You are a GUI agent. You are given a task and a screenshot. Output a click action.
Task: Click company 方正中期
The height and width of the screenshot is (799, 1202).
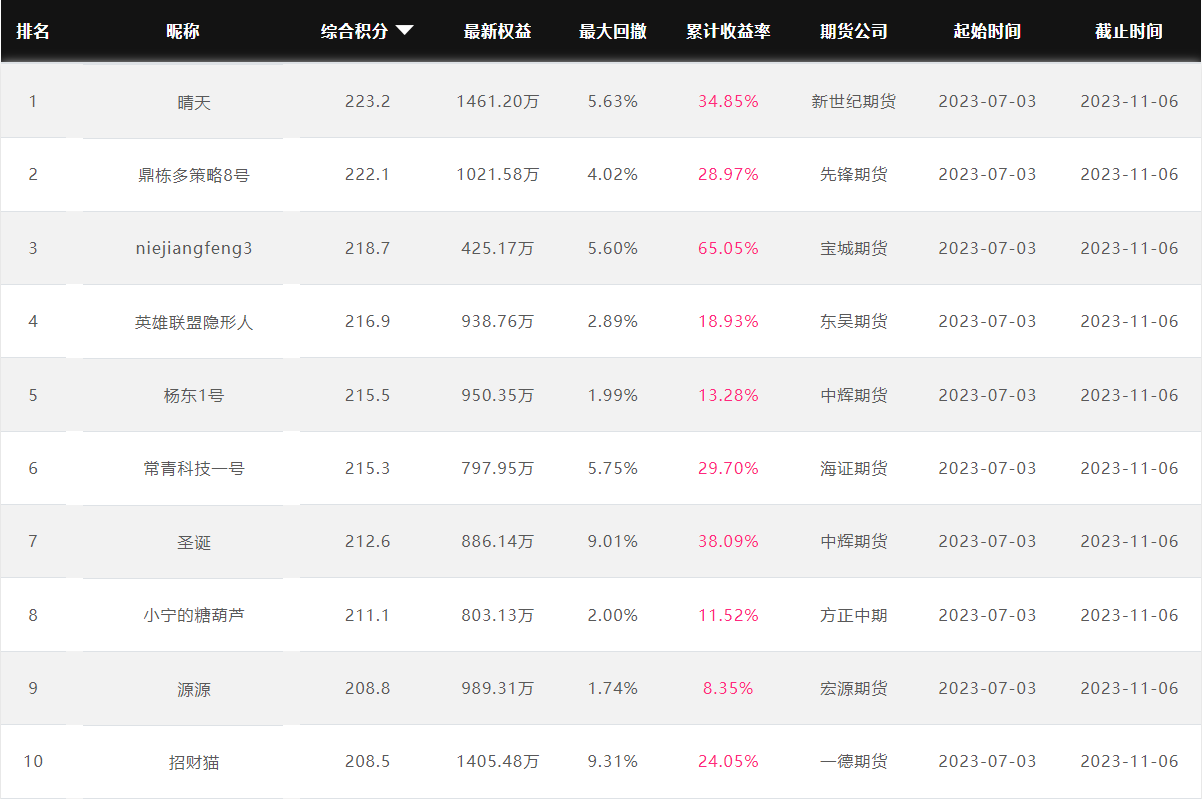pyautogui.click(x=854, y=615)
